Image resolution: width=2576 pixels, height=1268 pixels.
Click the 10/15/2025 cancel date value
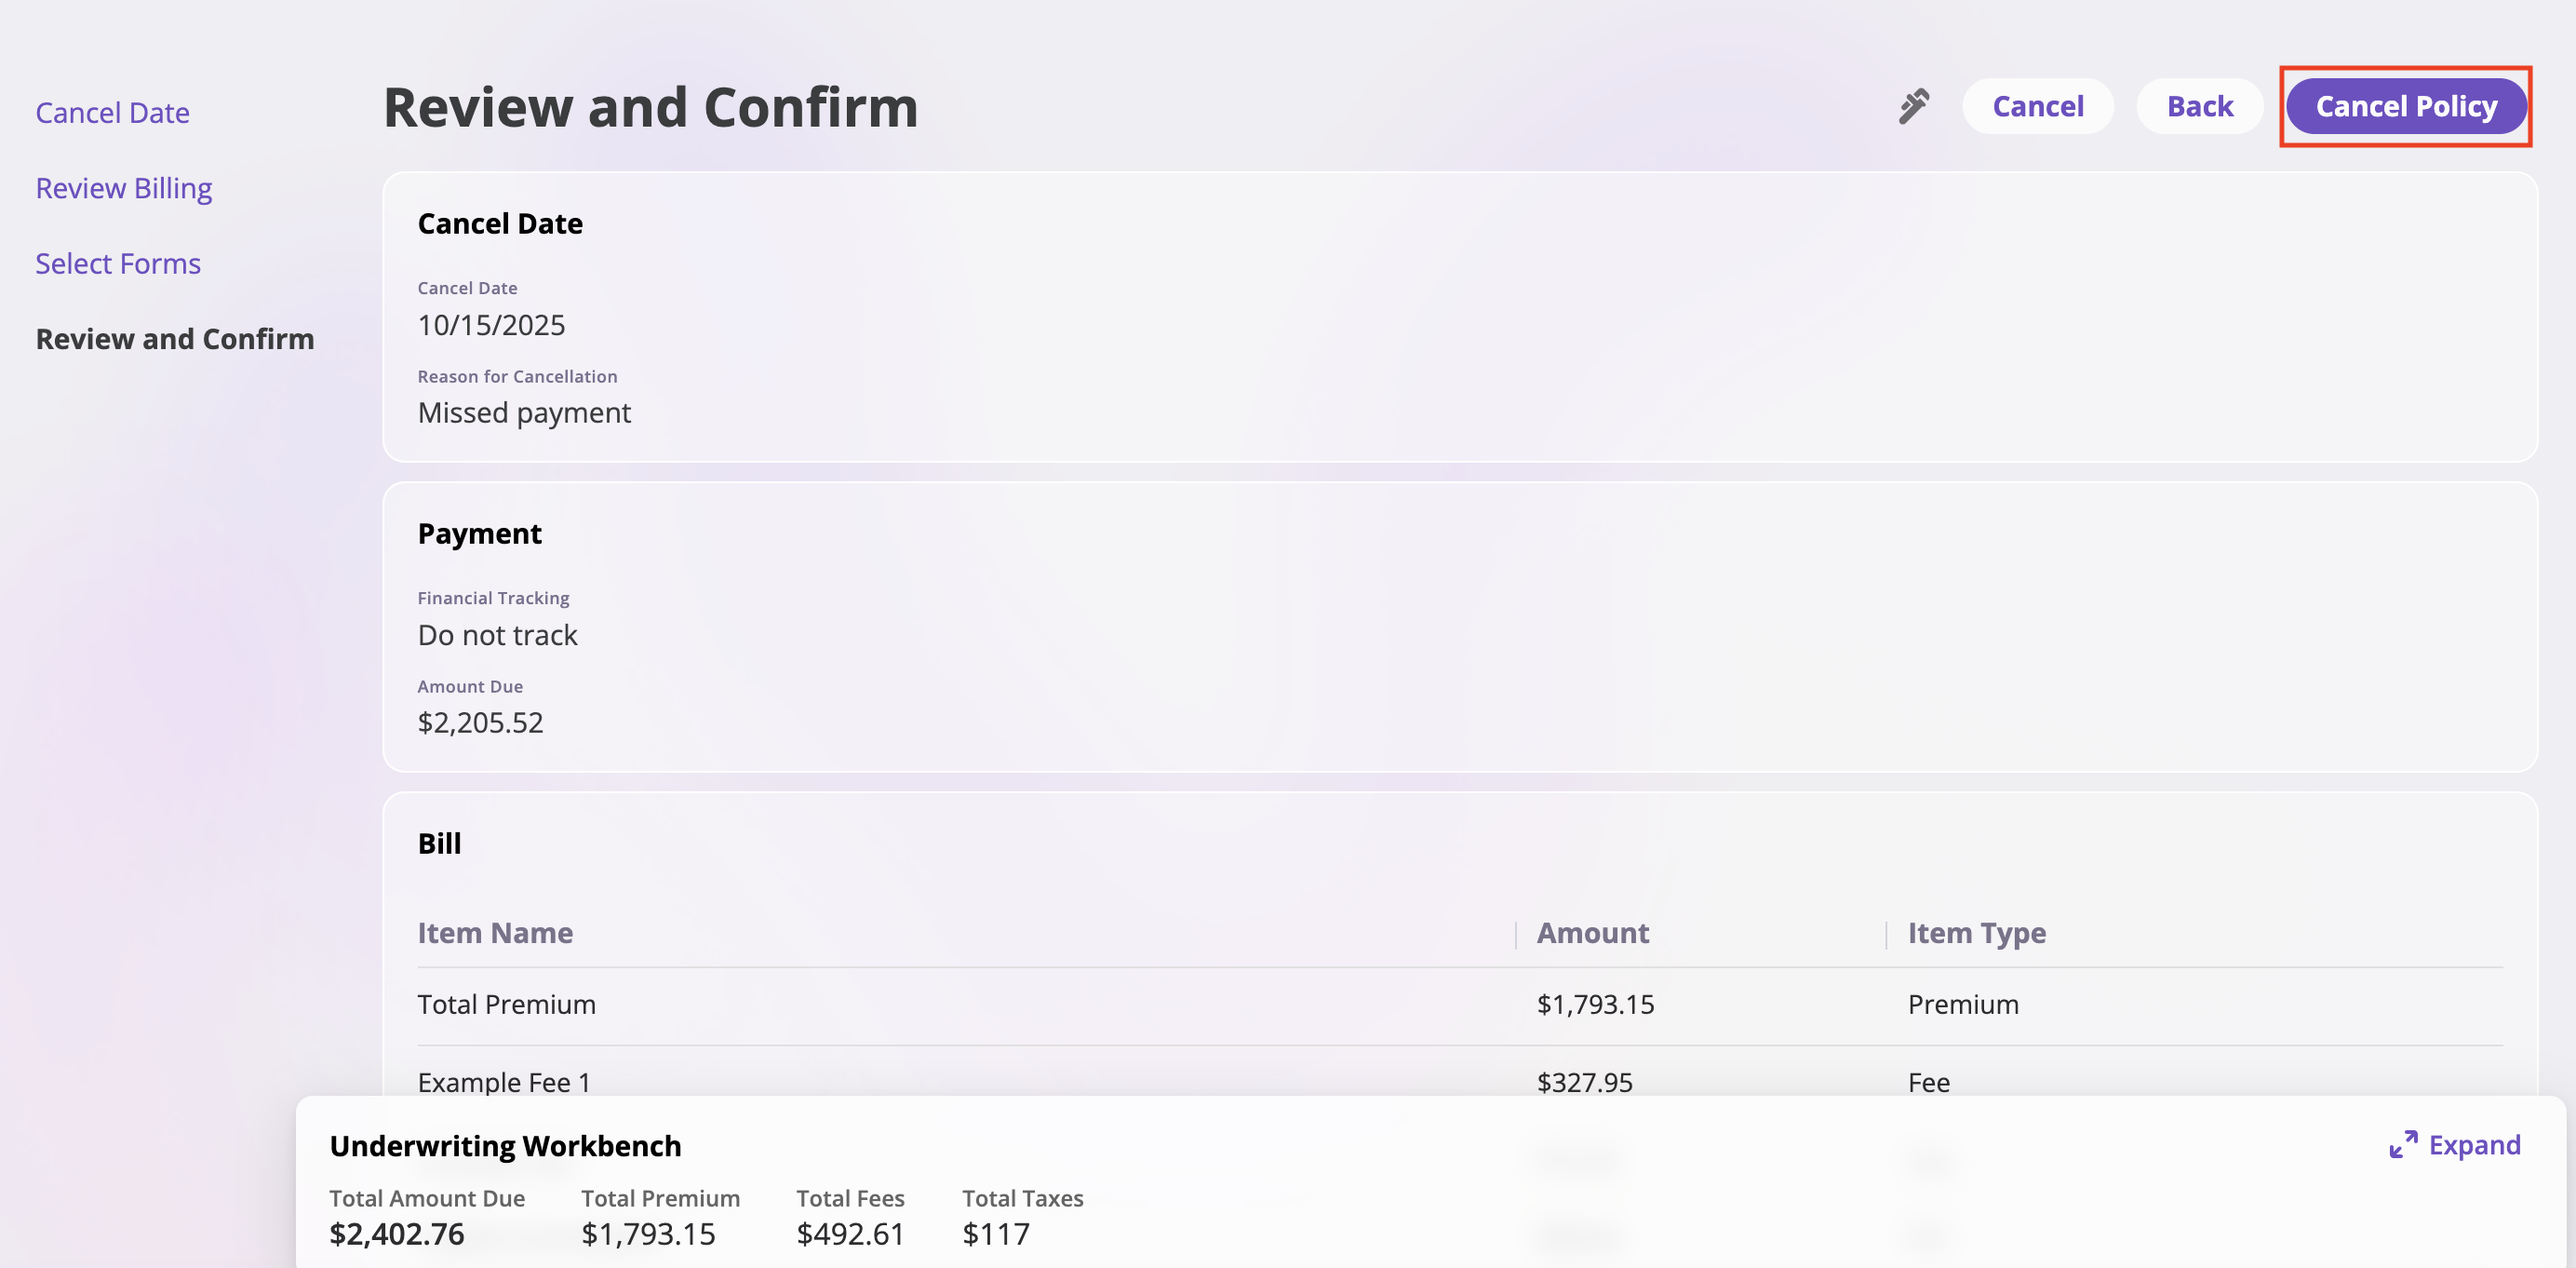(491, 325)
